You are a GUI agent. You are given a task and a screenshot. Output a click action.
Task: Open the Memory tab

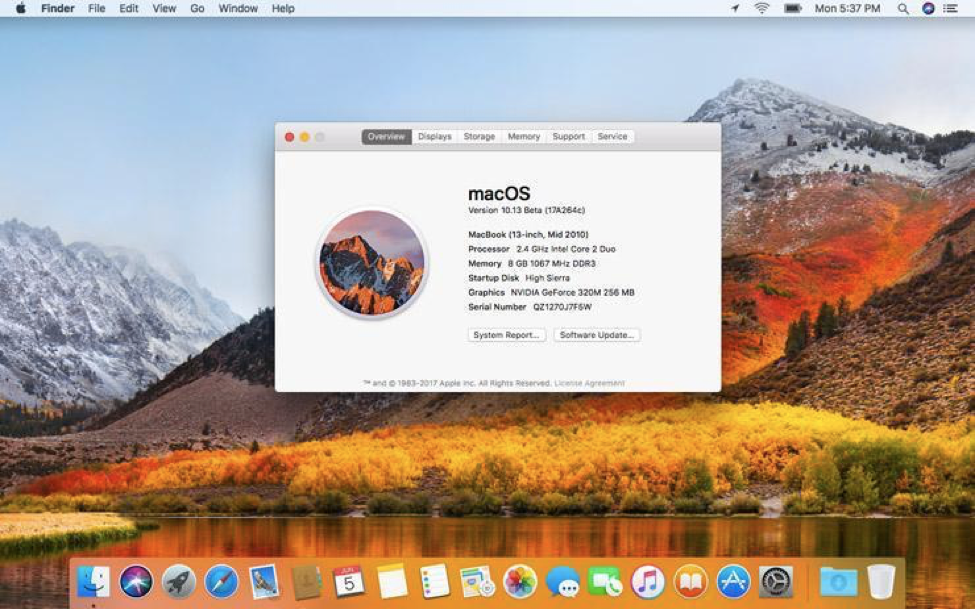(x=523, y=136)
